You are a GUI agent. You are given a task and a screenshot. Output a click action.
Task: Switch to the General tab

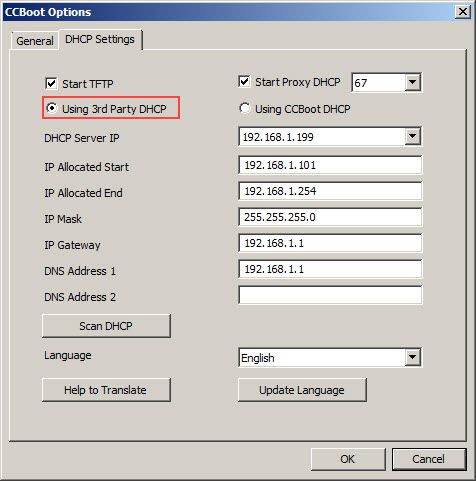(x=35, y=41)
